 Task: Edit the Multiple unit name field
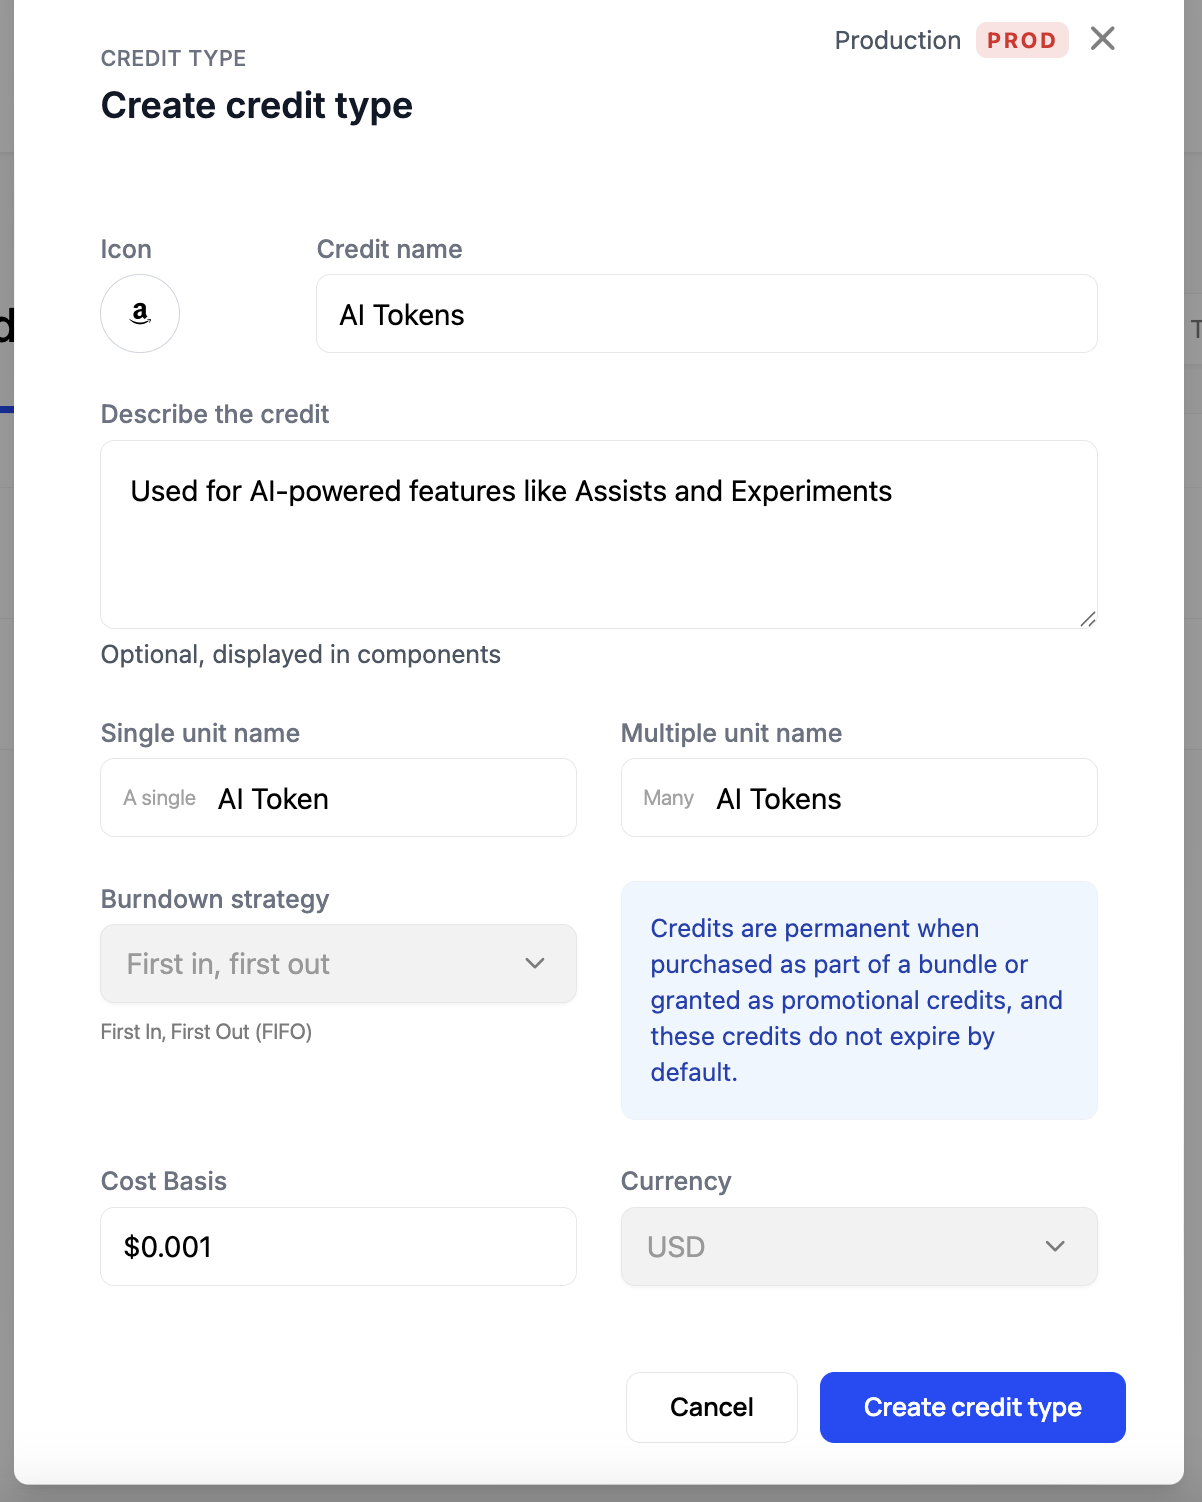[x=900, y=799]
